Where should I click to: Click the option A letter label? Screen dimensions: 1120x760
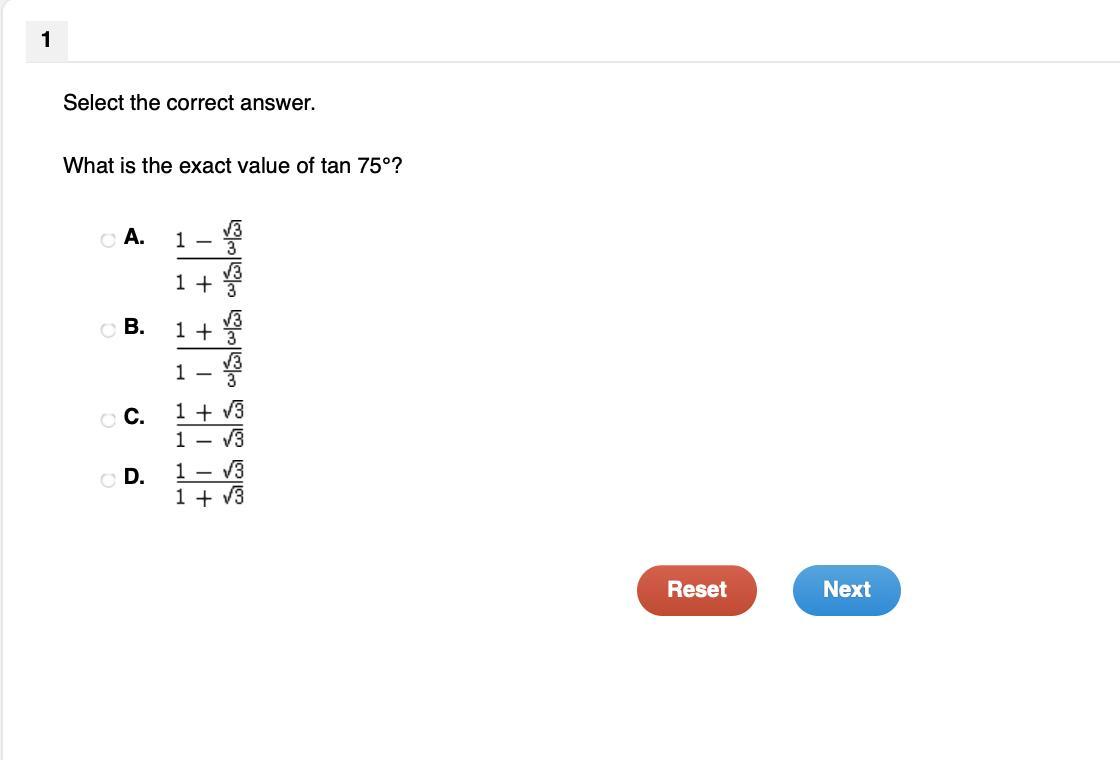pyautogui.click(x=134, y=236)
